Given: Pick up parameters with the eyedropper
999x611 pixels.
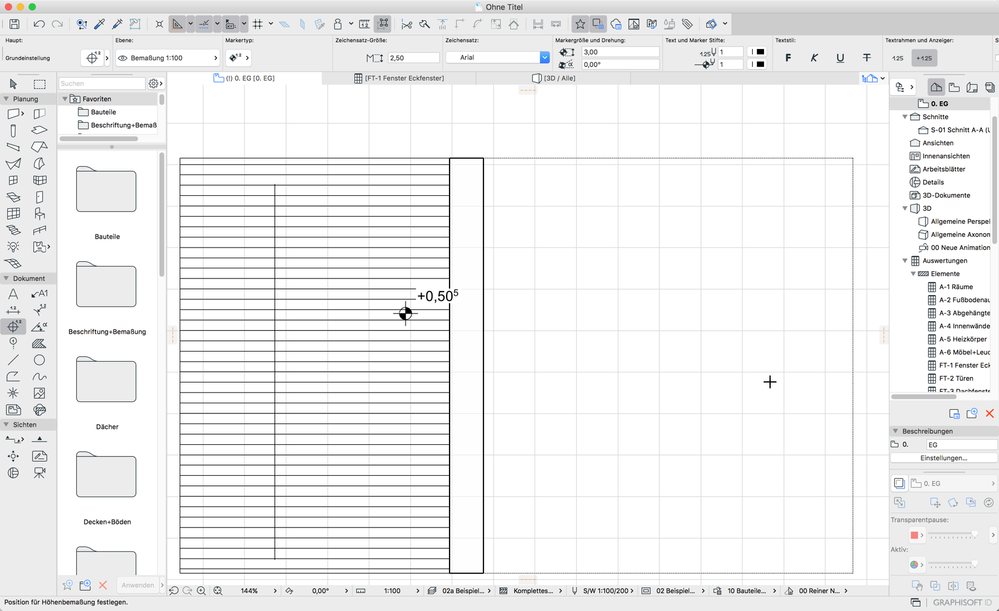Looking at the screenshot, I should coord(99,24).
